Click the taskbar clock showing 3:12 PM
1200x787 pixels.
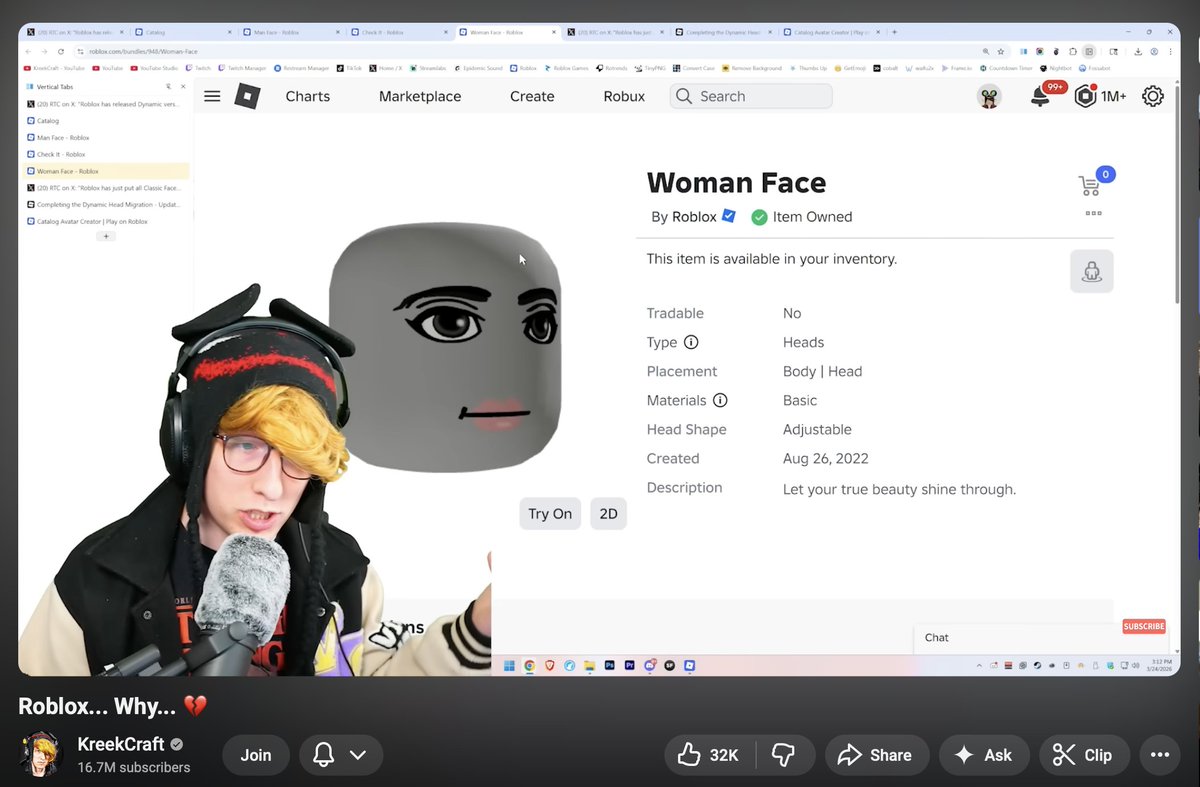1161,665
